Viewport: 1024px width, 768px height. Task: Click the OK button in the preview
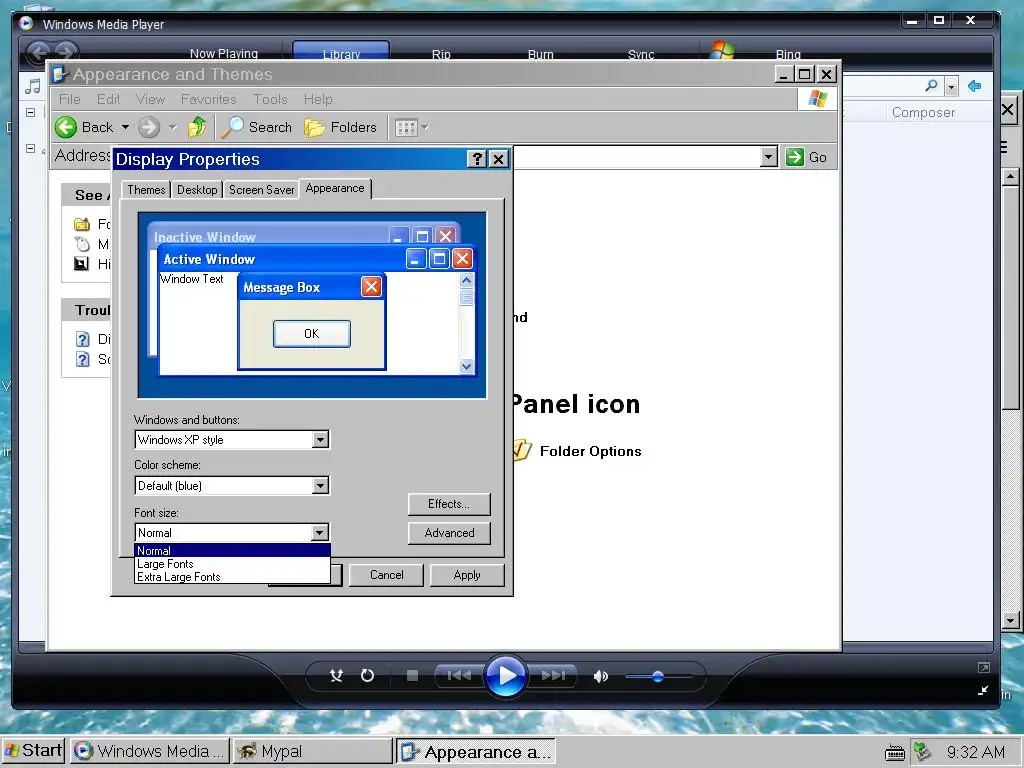click(x=312, y=334)
